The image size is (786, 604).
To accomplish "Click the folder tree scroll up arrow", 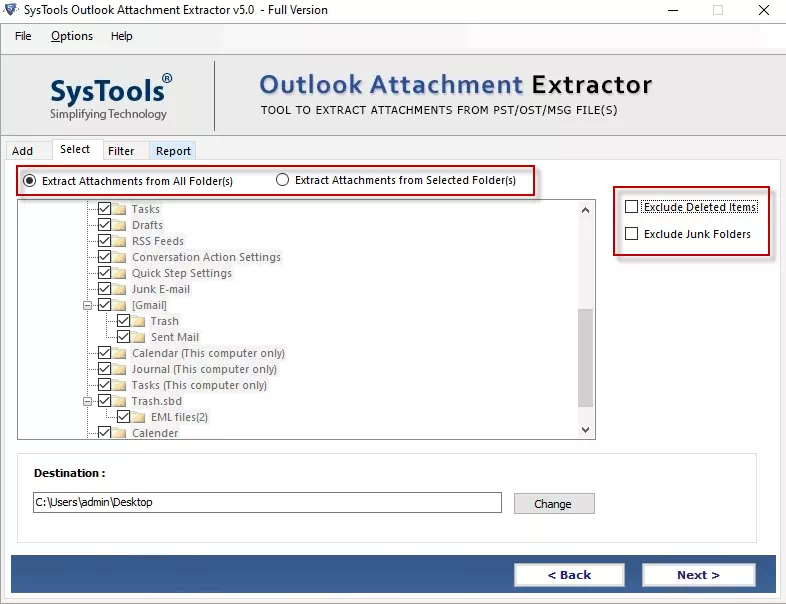I will (x=585, y=210).
